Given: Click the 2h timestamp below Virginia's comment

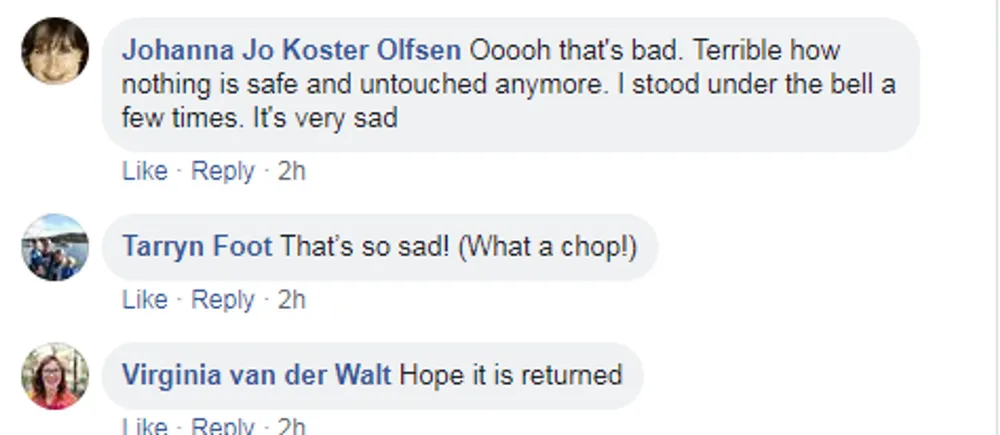Looking at the screenshot, I should pyautogui.click(x=291, y=427).
